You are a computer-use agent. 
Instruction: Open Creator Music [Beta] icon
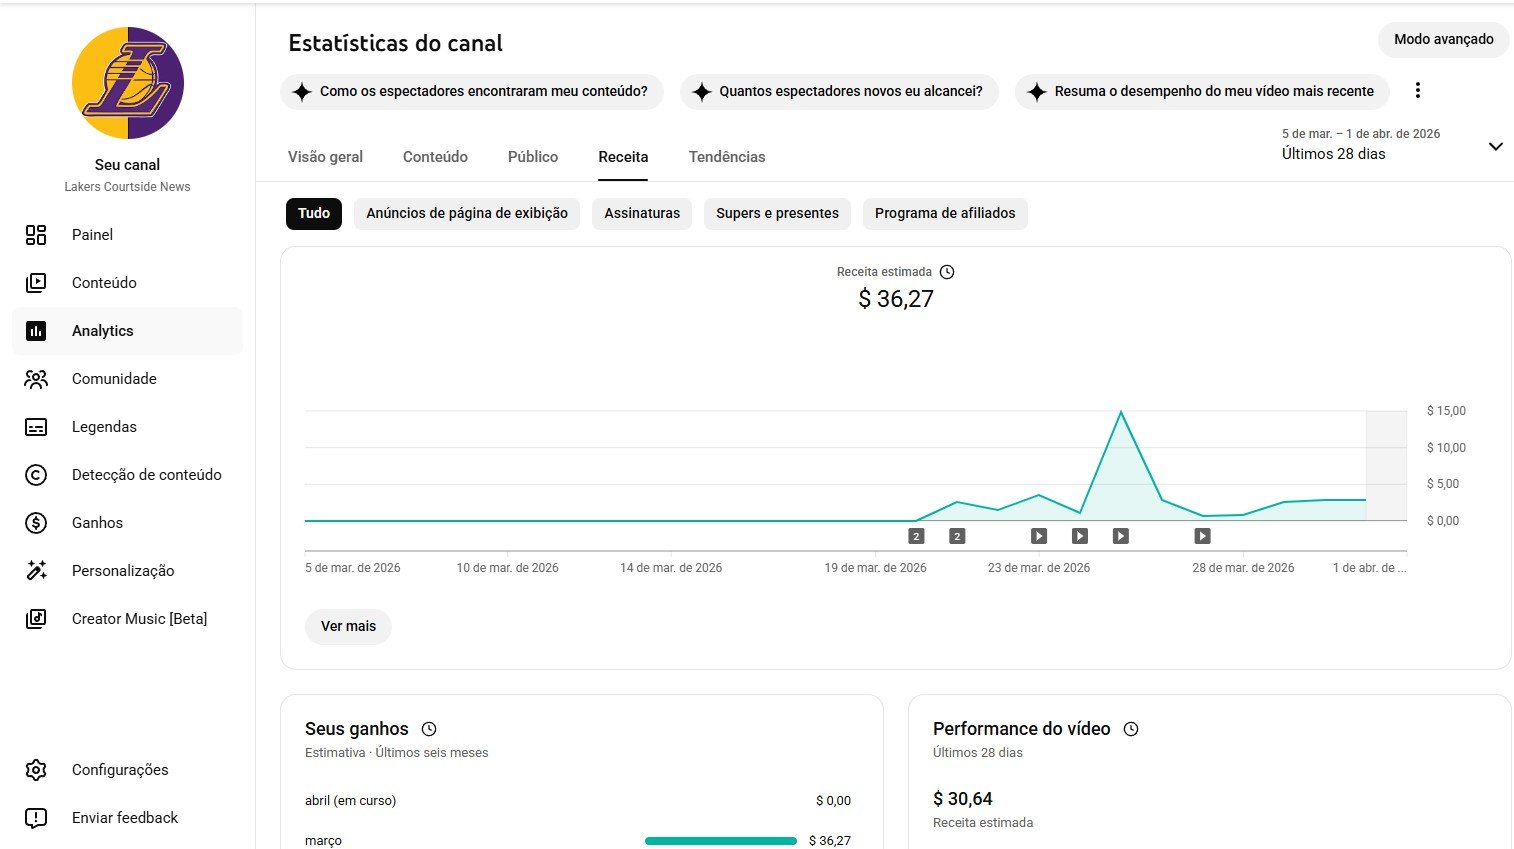[x=36, y=619]
